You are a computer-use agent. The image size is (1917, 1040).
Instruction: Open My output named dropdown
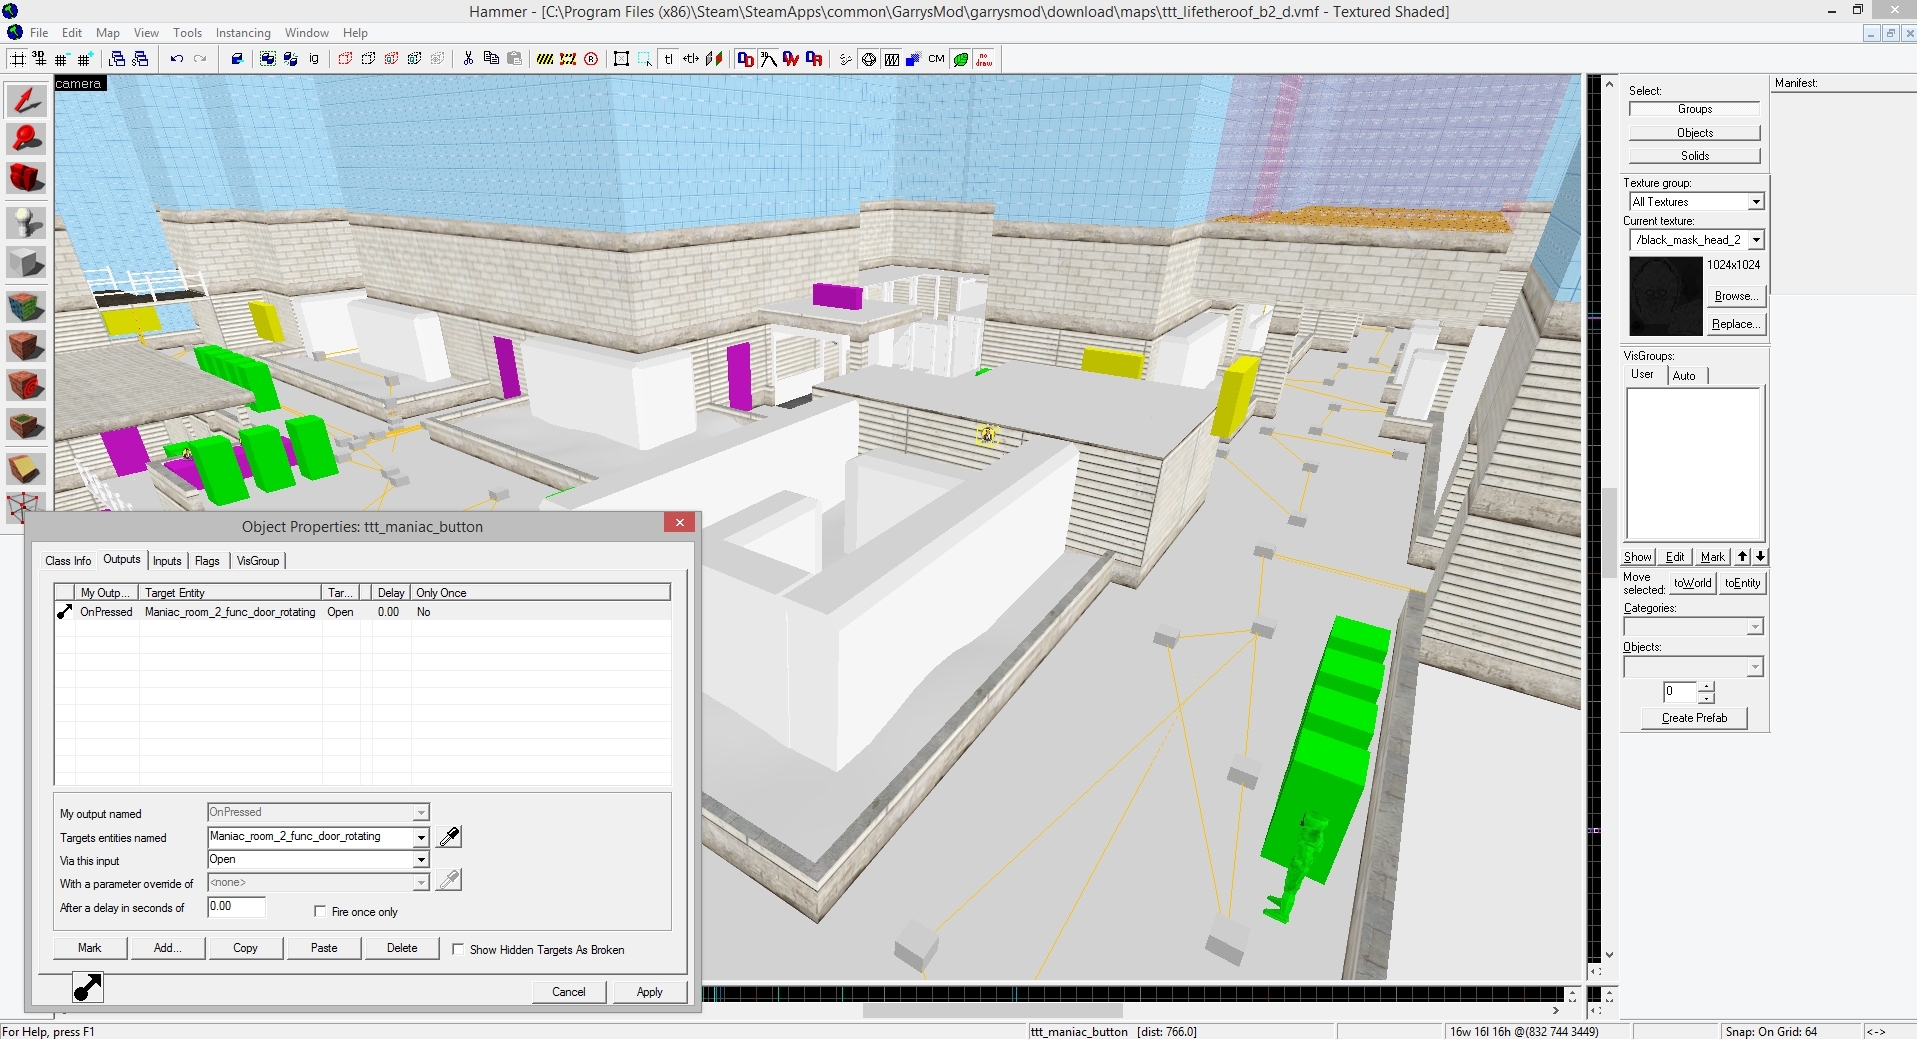tap(421, 813)
